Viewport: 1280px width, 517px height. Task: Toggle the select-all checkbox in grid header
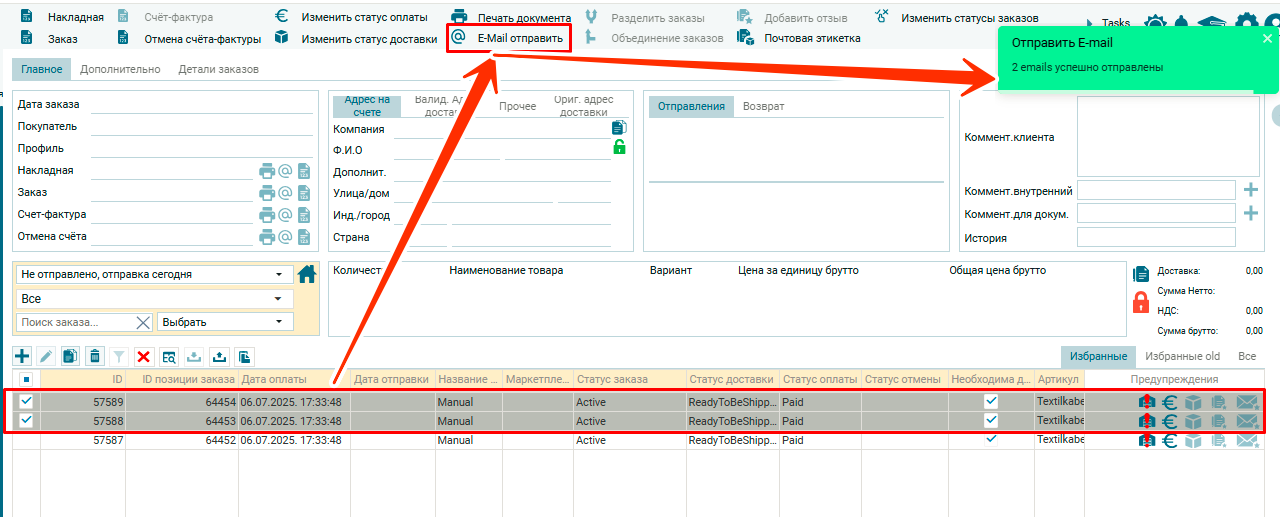tap(26, 379)
